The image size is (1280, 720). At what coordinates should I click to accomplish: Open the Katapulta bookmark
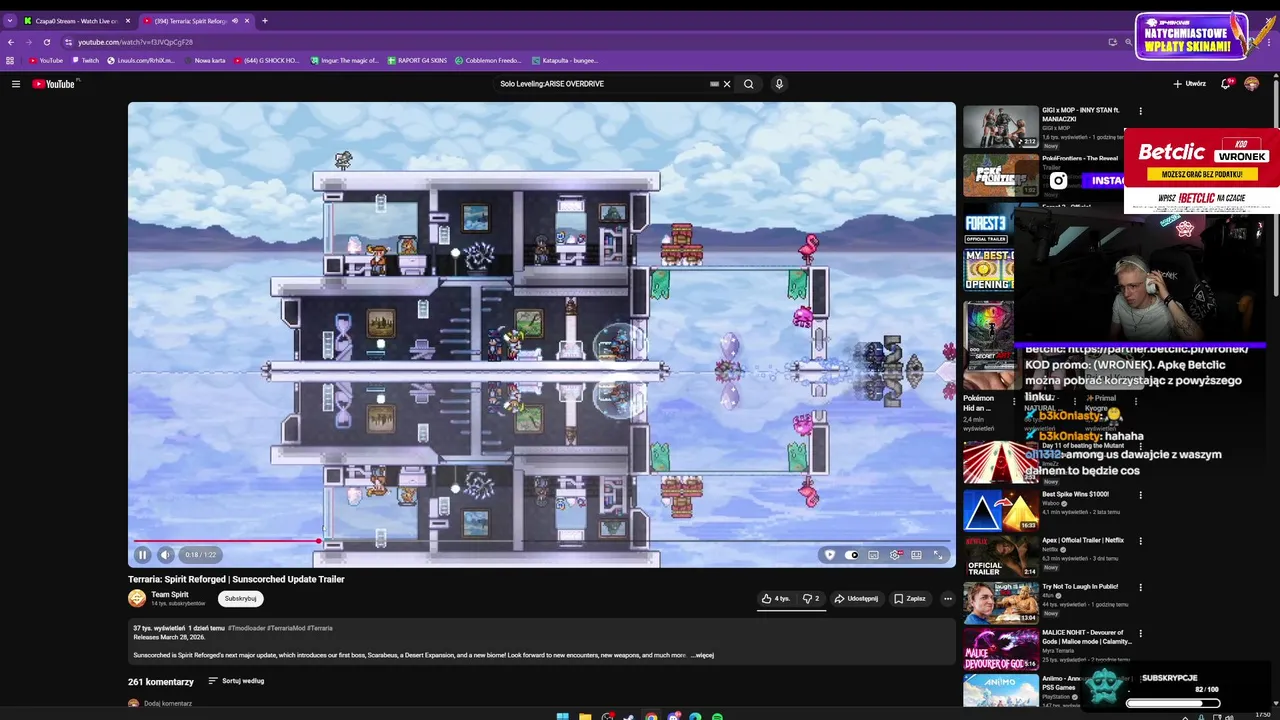coord(565,60)
